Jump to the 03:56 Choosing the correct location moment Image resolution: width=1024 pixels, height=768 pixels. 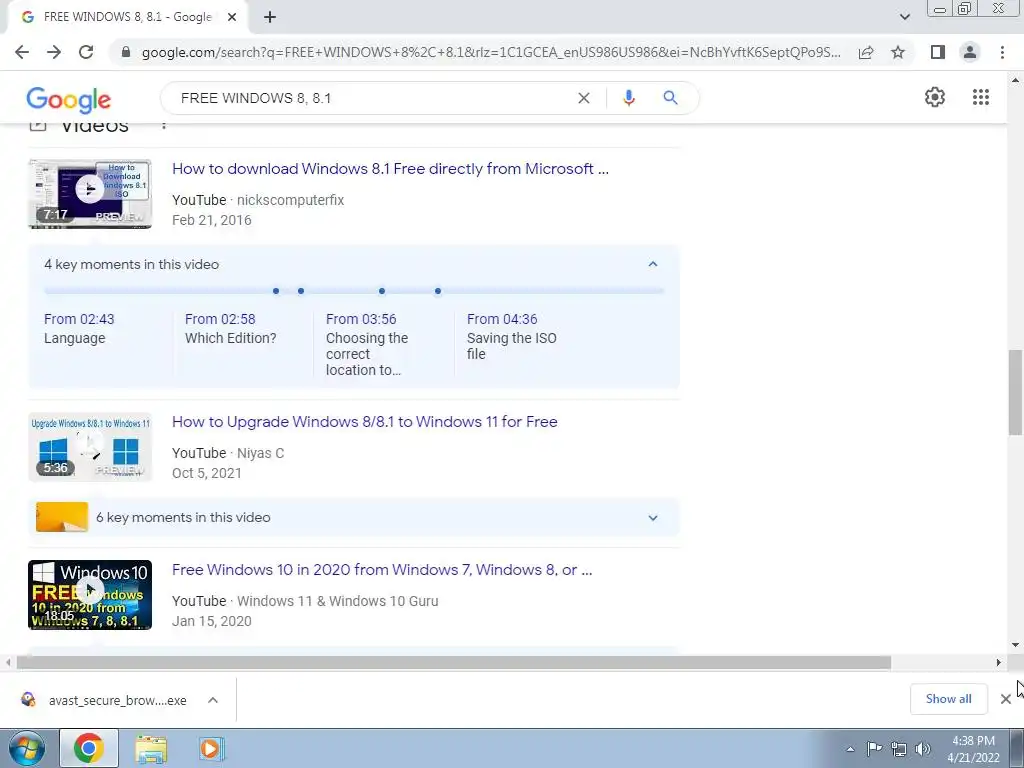tap(367, 344)
